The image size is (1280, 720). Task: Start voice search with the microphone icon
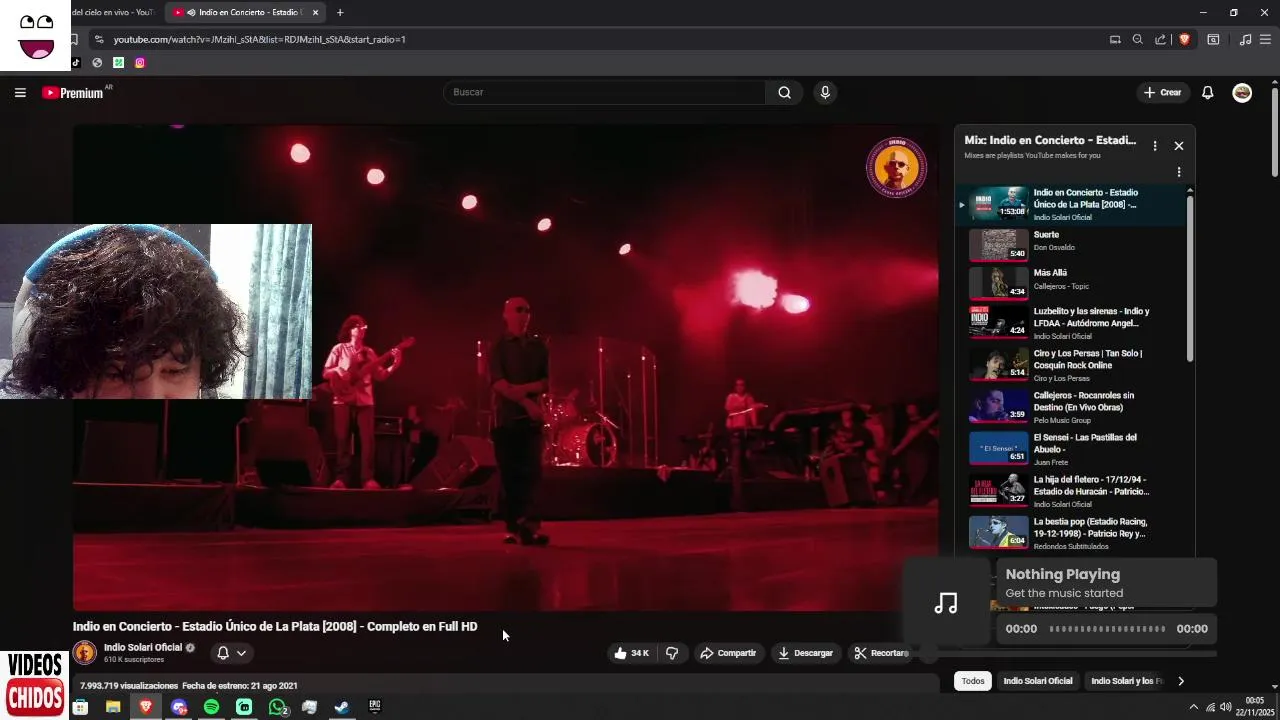pyautogui.click(x=825, y=92)
